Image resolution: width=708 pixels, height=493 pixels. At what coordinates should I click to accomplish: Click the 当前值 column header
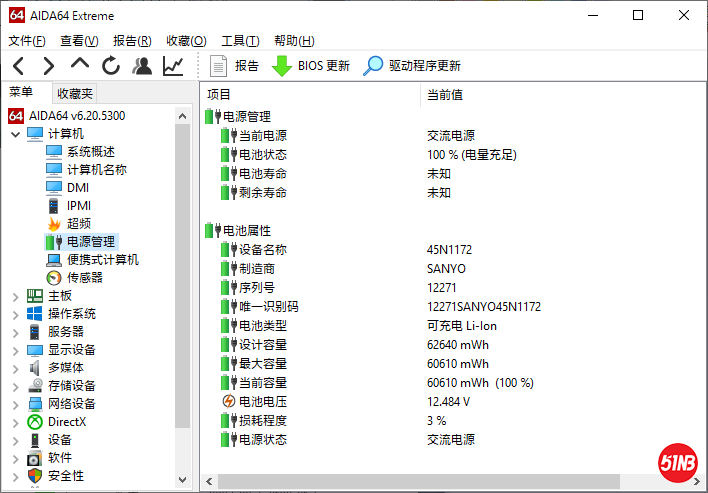click(445, 95)
